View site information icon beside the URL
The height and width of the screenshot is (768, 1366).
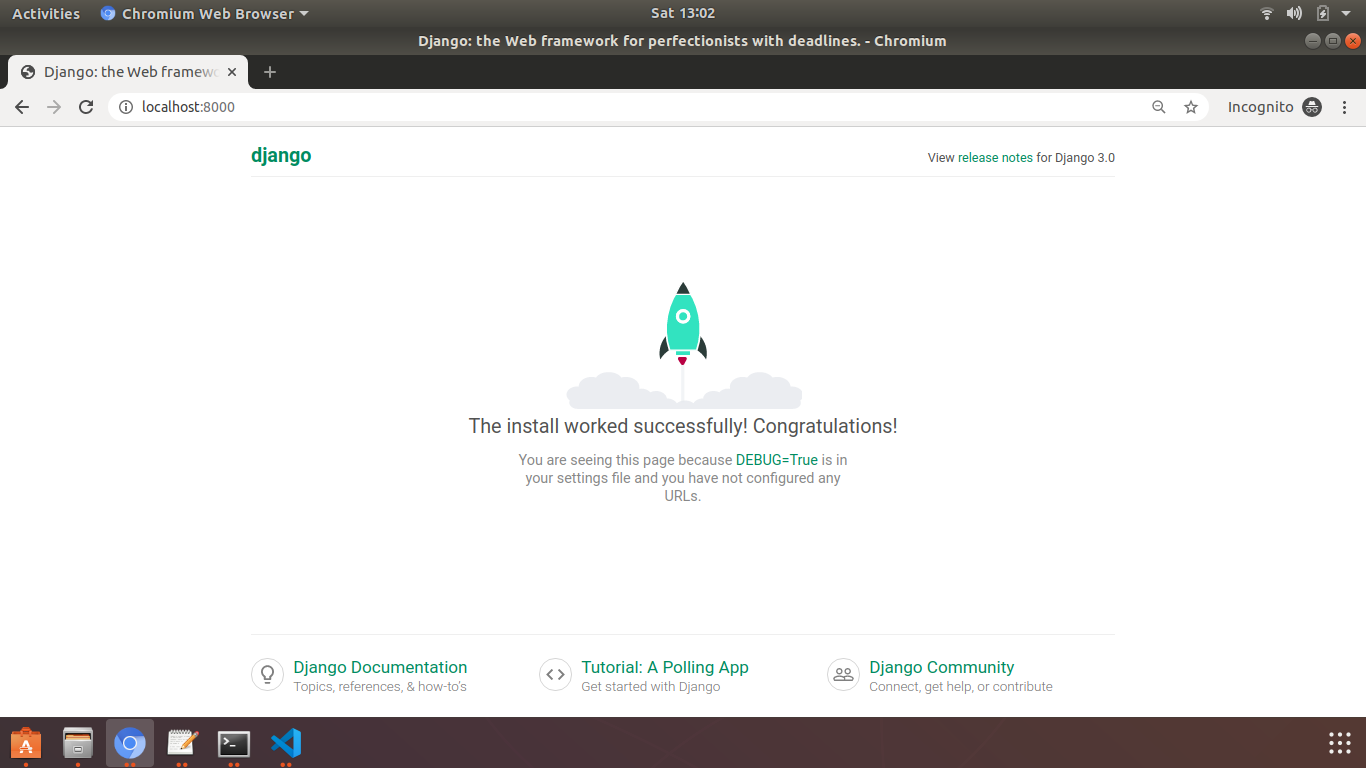[x=126, y=107]
